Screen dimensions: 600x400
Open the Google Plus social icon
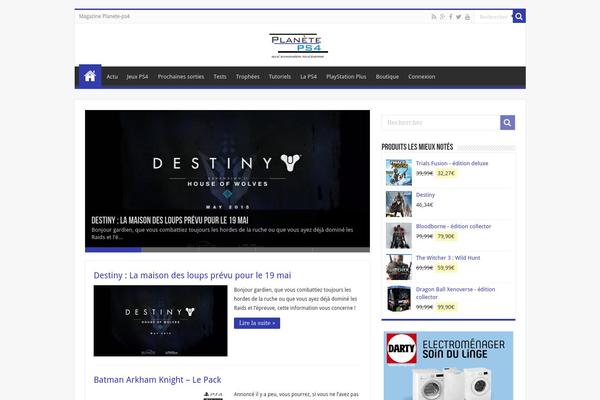(442, 17)
